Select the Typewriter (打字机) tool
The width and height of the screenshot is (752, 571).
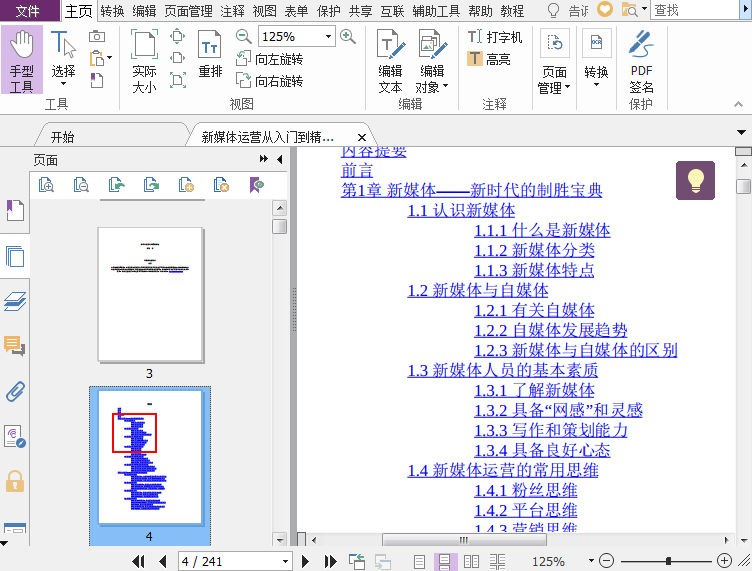(x=495, y=37)
